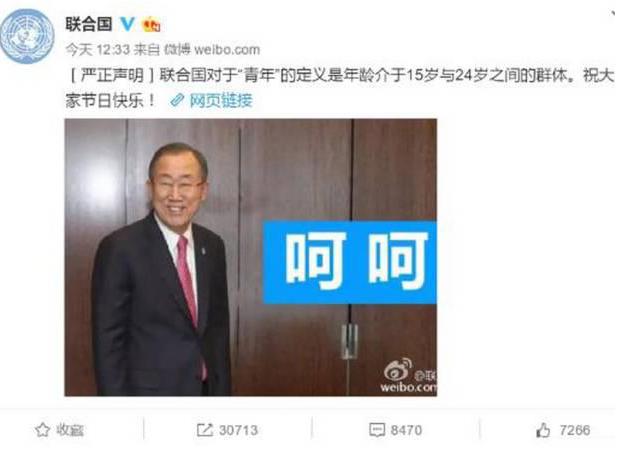Click the orange membership badge icon
The width and height of the screenshot is (621, 466).
151,25
